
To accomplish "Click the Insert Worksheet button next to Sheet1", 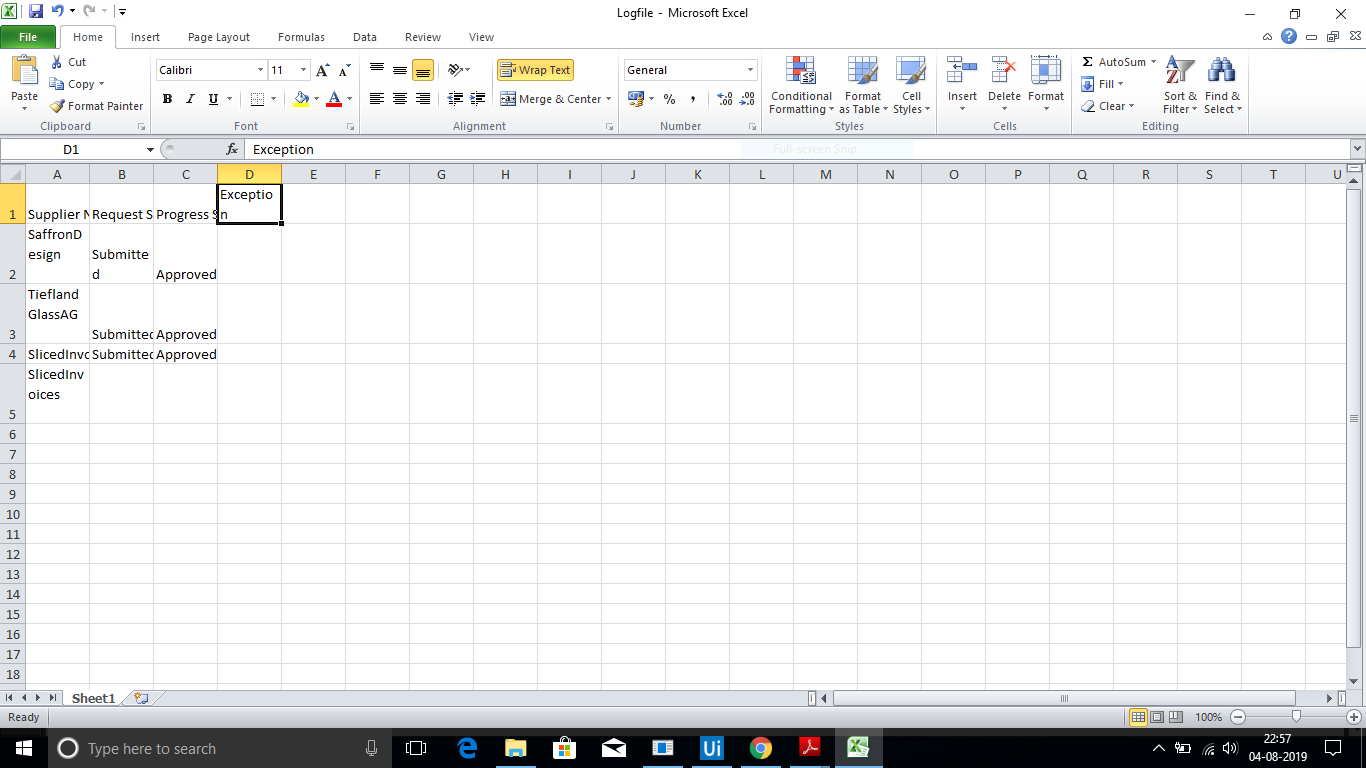I will point(139,698).
